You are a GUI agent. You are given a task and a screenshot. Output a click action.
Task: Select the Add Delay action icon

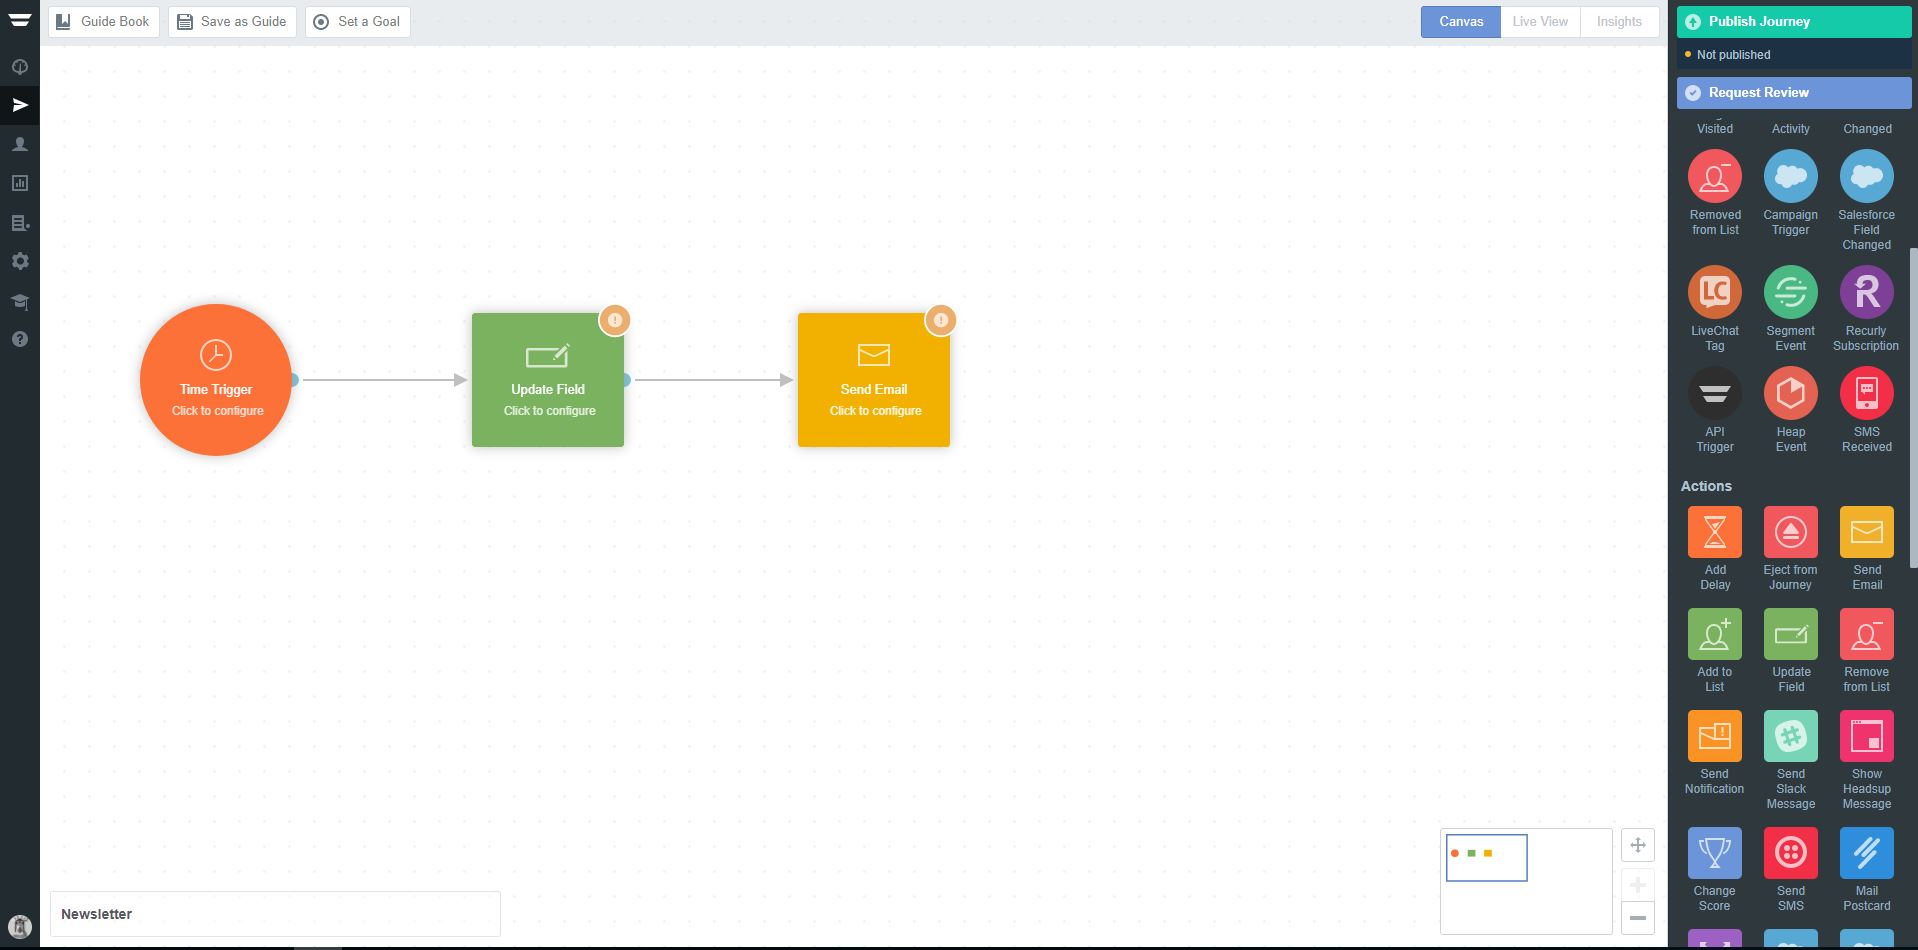(1714, 532)
